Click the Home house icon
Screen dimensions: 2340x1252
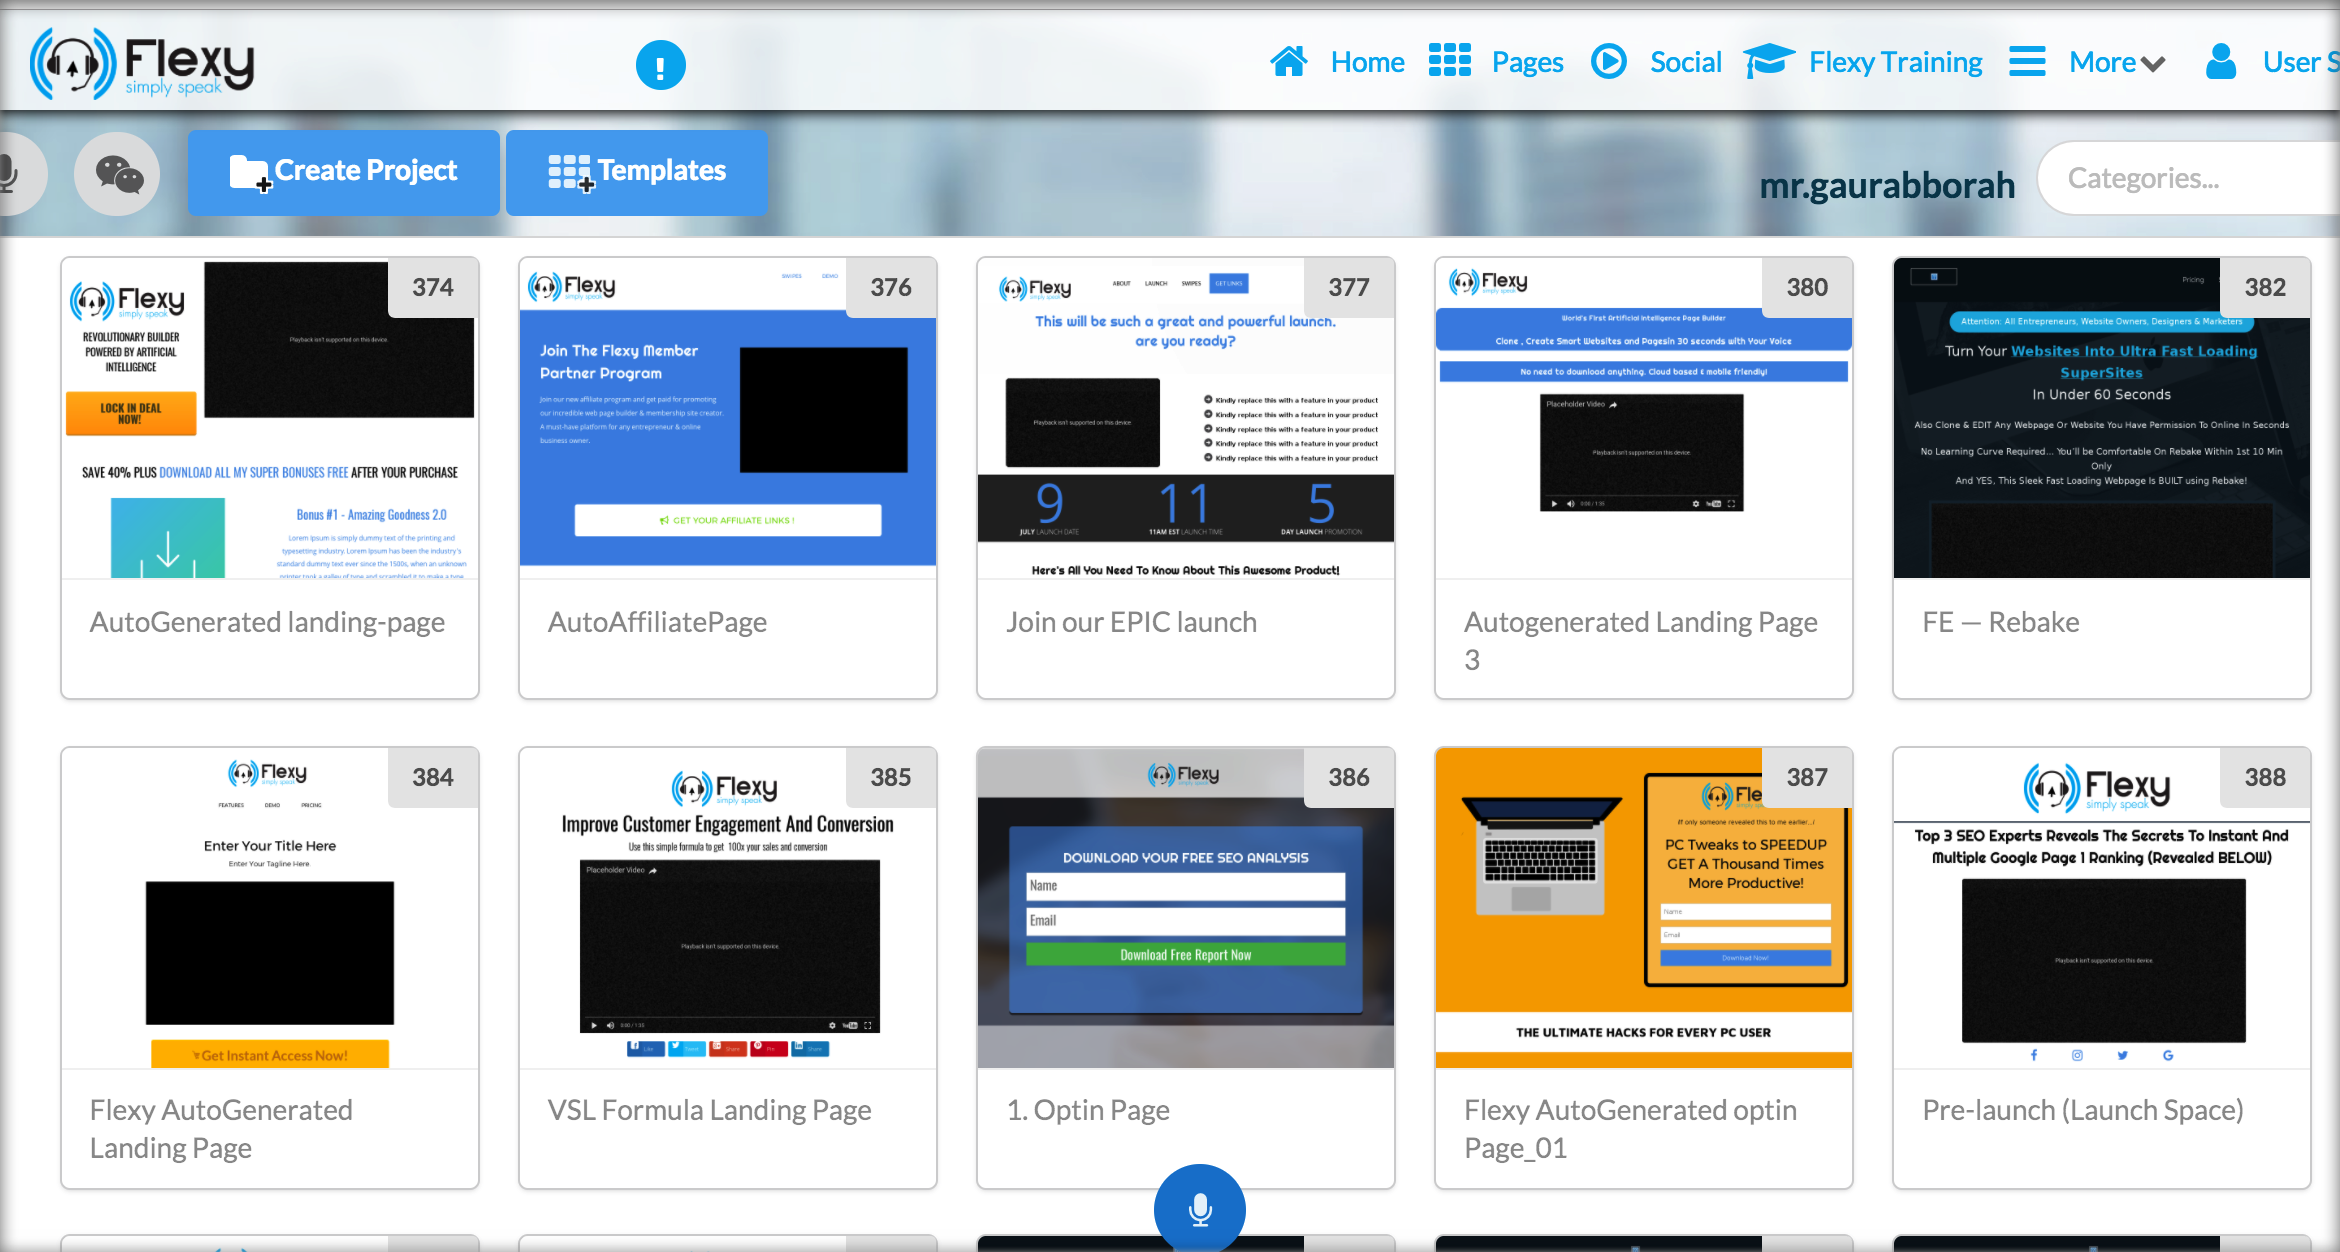click(x=1288, y=62)
